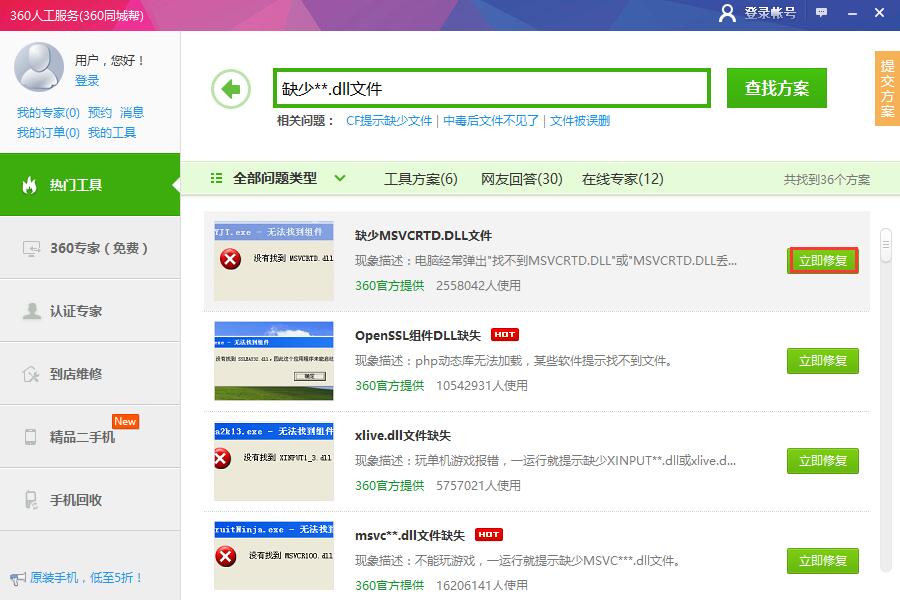Click 立即修复 for xlive.dll文件缺失
This screenshot has height=600, width=900.
(x=823, y=461)
